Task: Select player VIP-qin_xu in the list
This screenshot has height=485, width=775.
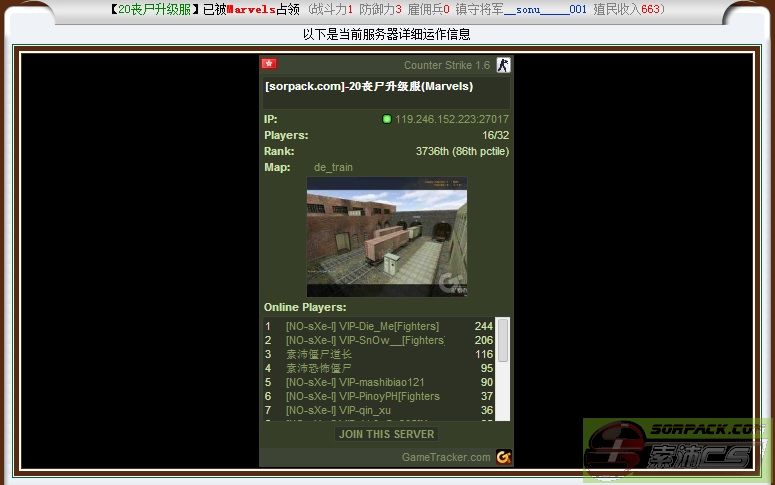Action: [338, 410]
